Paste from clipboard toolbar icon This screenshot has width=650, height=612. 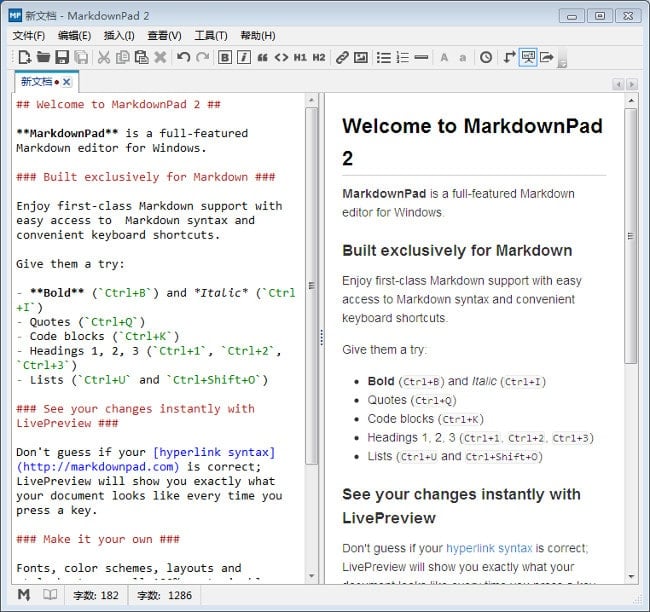141,57
